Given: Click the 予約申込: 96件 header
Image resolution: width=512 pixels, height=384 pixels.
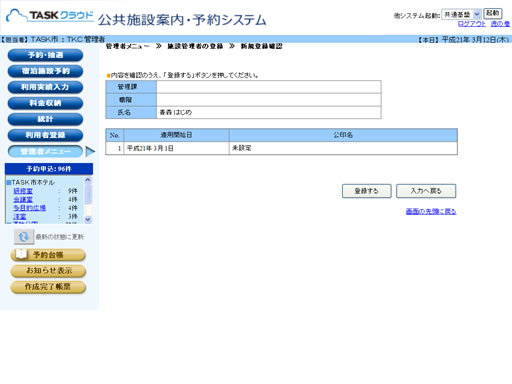Looking at the screenshot, I should [49, 169].
